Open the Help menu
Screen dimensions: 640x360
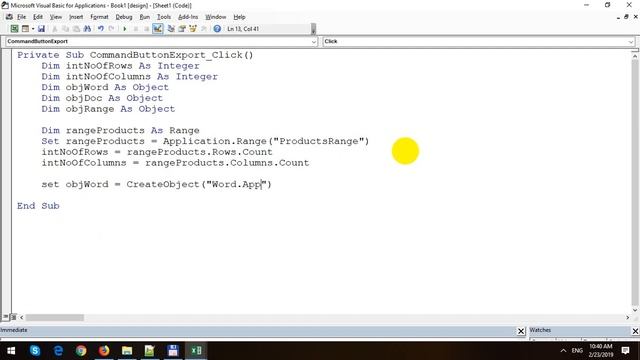pyautogui.click(x=239, y=17)
